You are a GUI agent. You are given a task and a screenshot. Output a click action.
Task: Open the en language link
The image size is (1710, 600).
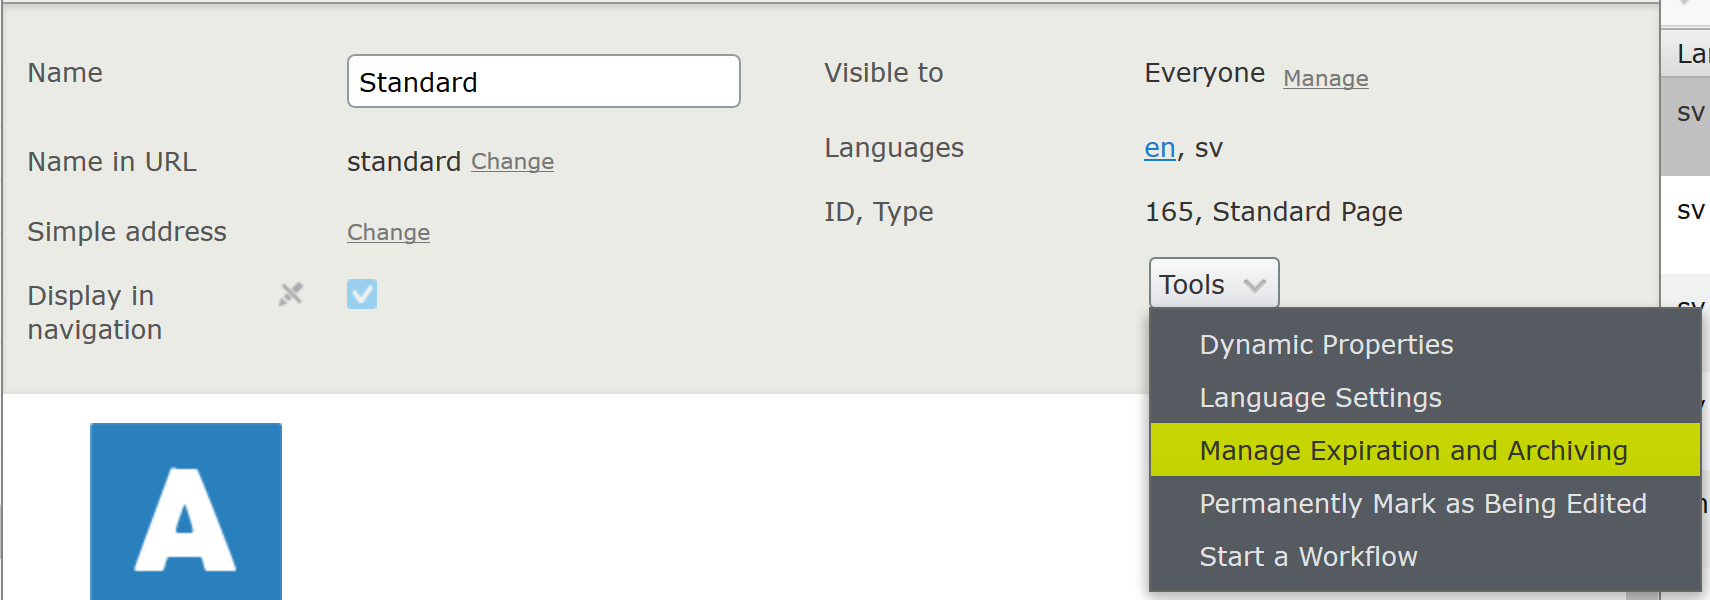click(x=1159, y=148)
